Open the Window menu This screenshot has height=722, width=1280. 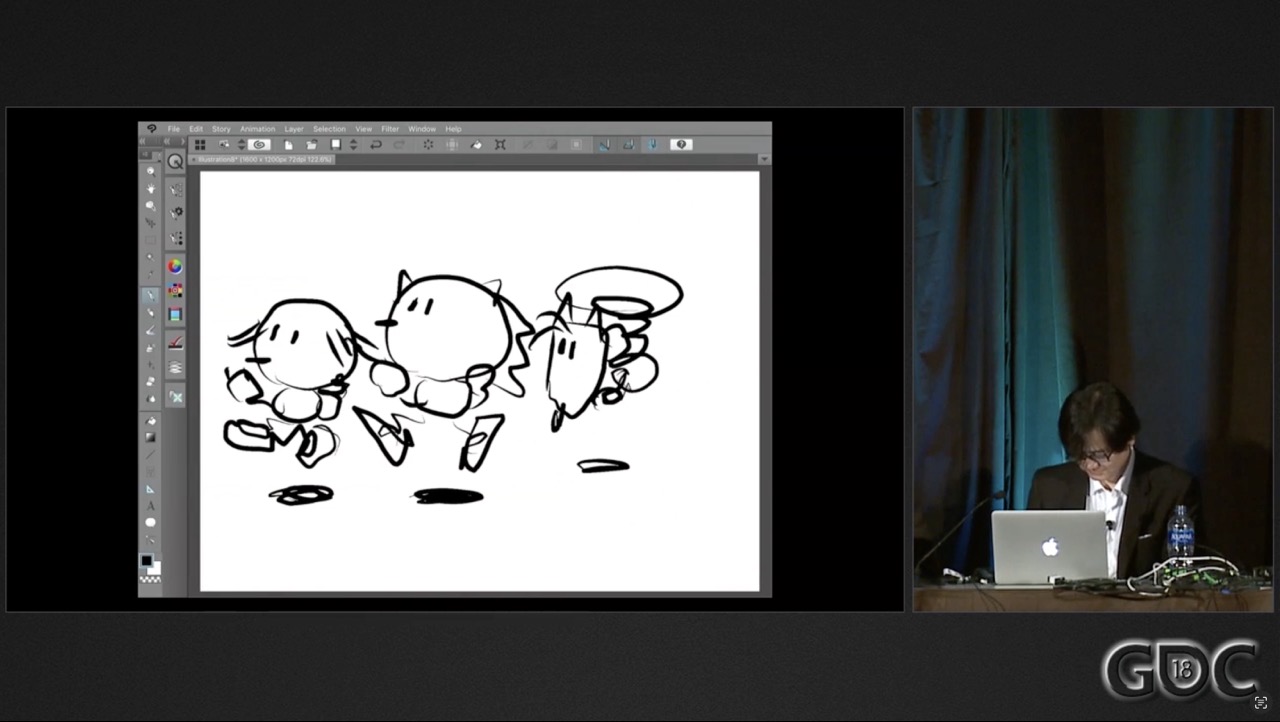point(422,129)
